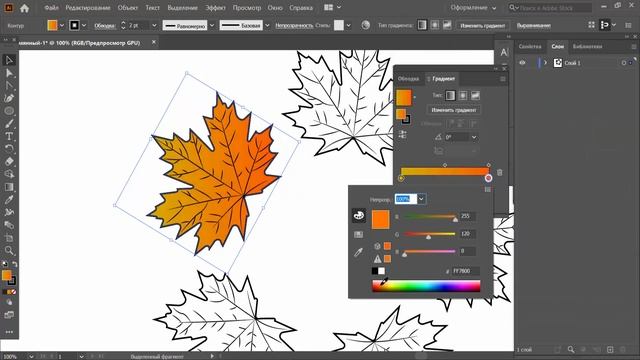
Task: Click the recolor artwork globe icon
Action: click(366, 25)
